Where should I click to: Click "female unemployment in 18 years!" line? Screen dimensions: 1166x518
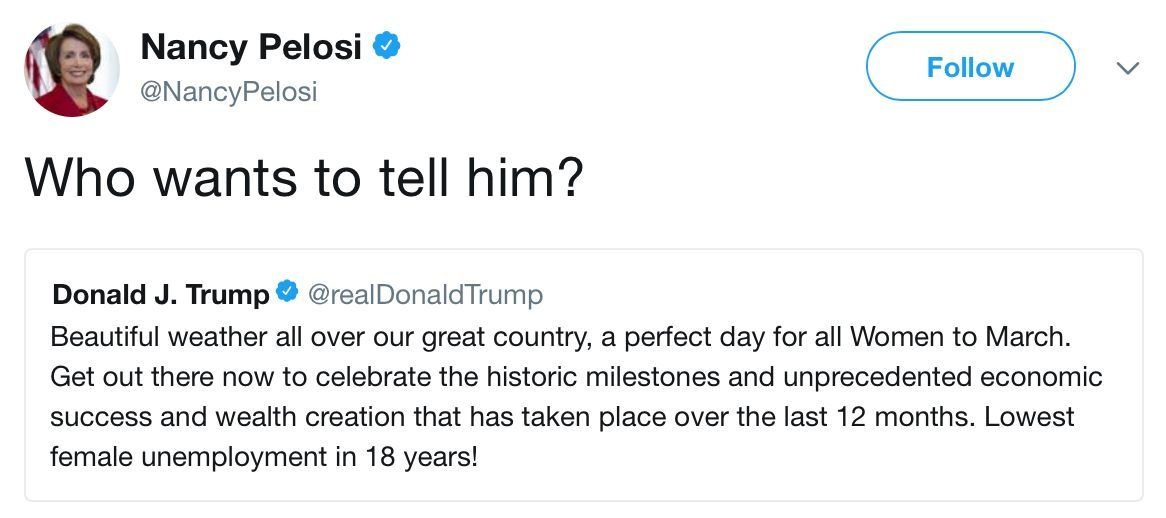coord(264,459)
